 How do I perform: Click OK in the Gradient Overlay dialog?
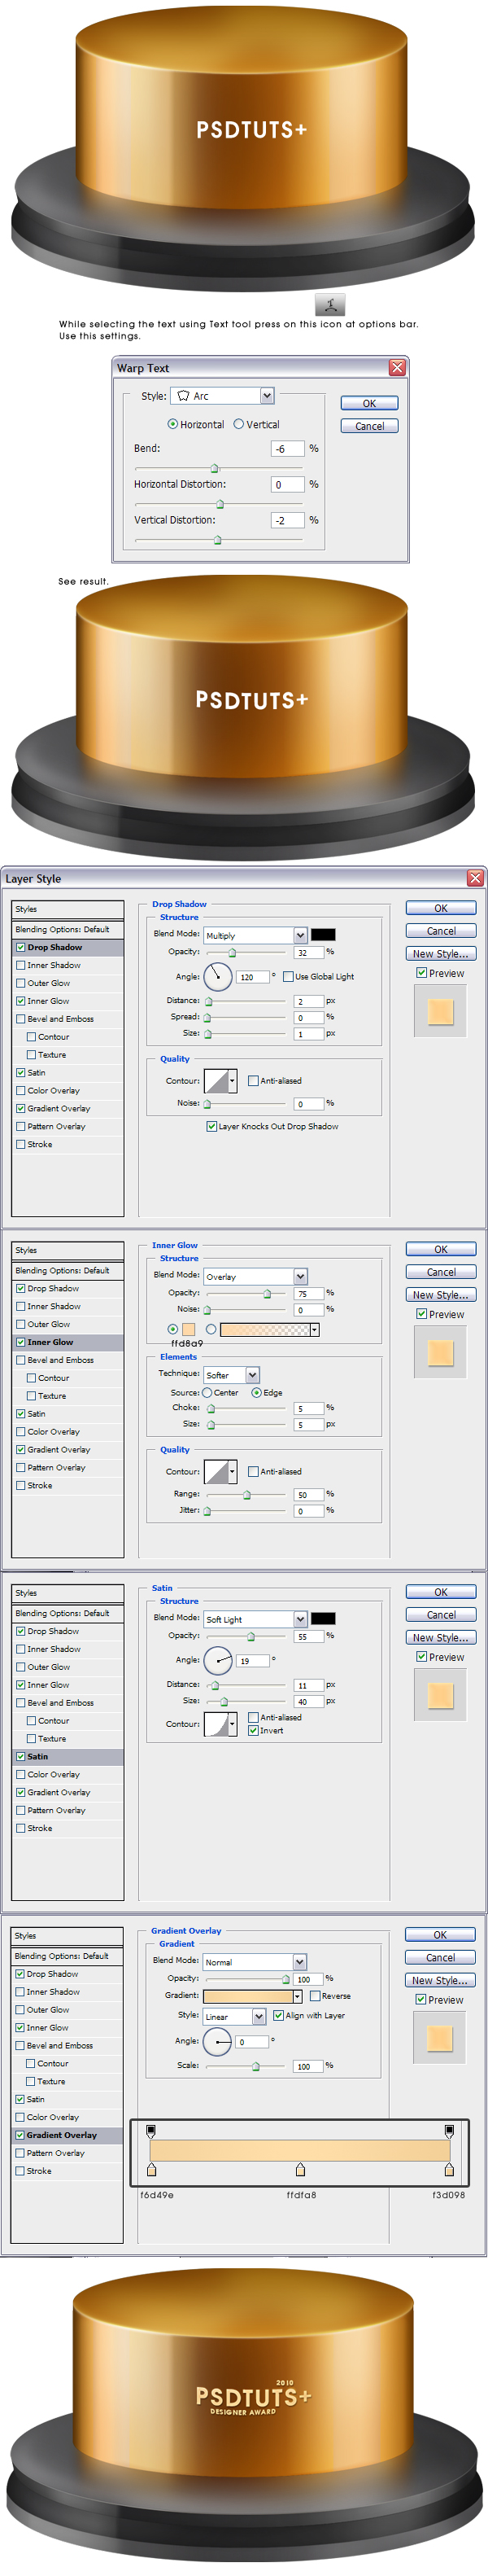[440, 1935]
